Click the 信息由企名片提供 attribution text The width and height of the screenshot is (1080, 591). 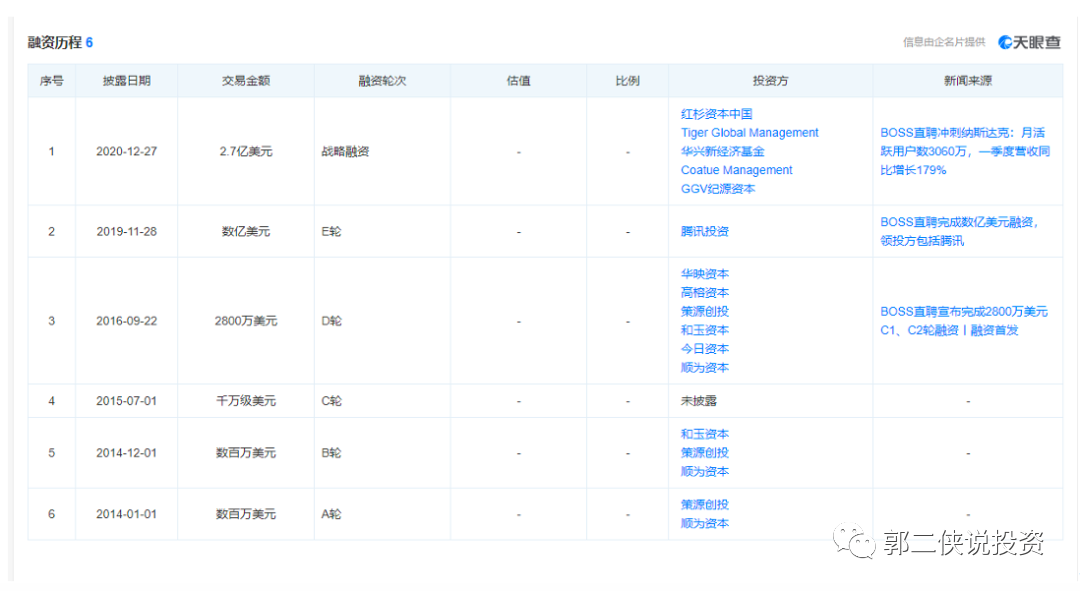[944, 43]
